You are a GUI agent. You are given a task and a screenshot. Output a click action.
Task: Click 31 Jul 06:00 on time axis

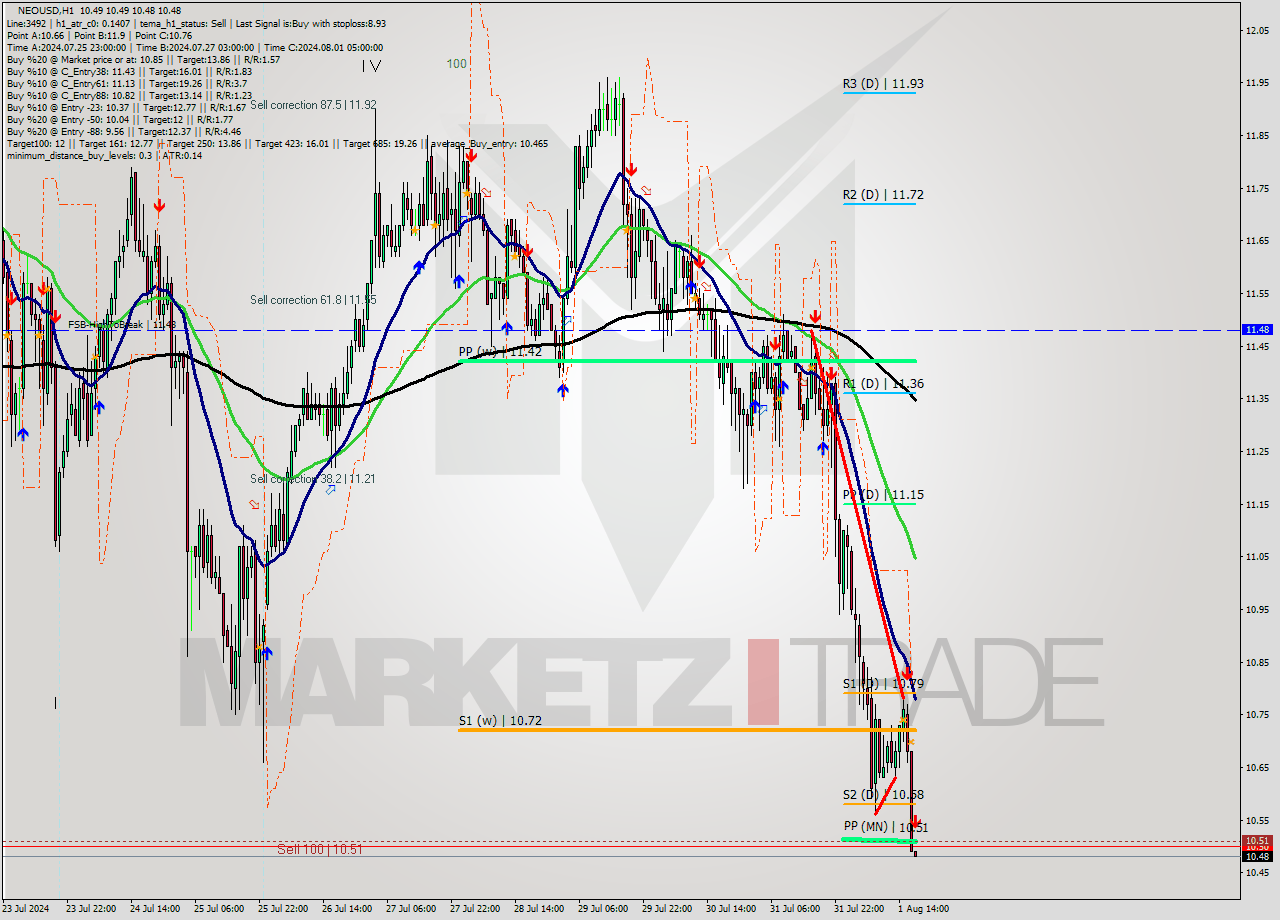795,909
